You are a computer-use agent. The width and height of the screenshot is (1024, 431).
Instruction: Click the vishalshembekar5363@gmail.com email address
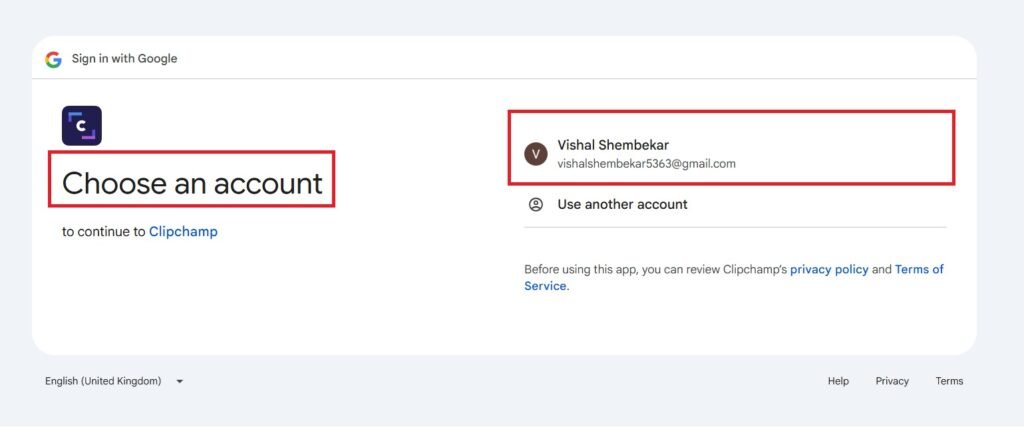[646, 163]
